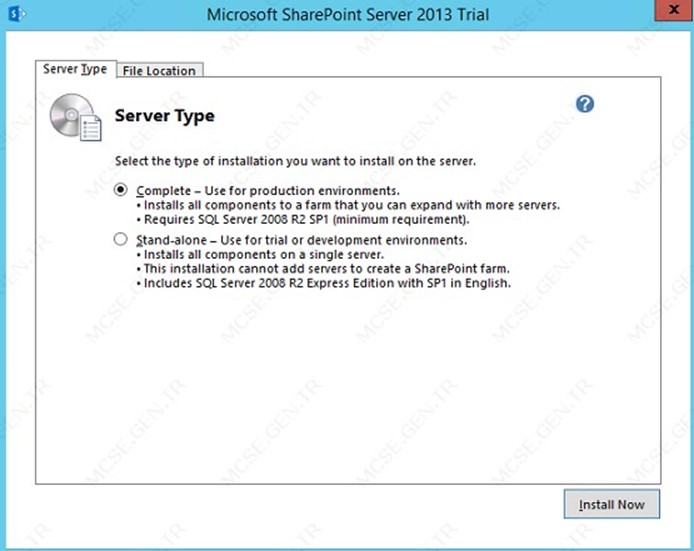Click "Installs all components to a farm" line

click(348, 205)
